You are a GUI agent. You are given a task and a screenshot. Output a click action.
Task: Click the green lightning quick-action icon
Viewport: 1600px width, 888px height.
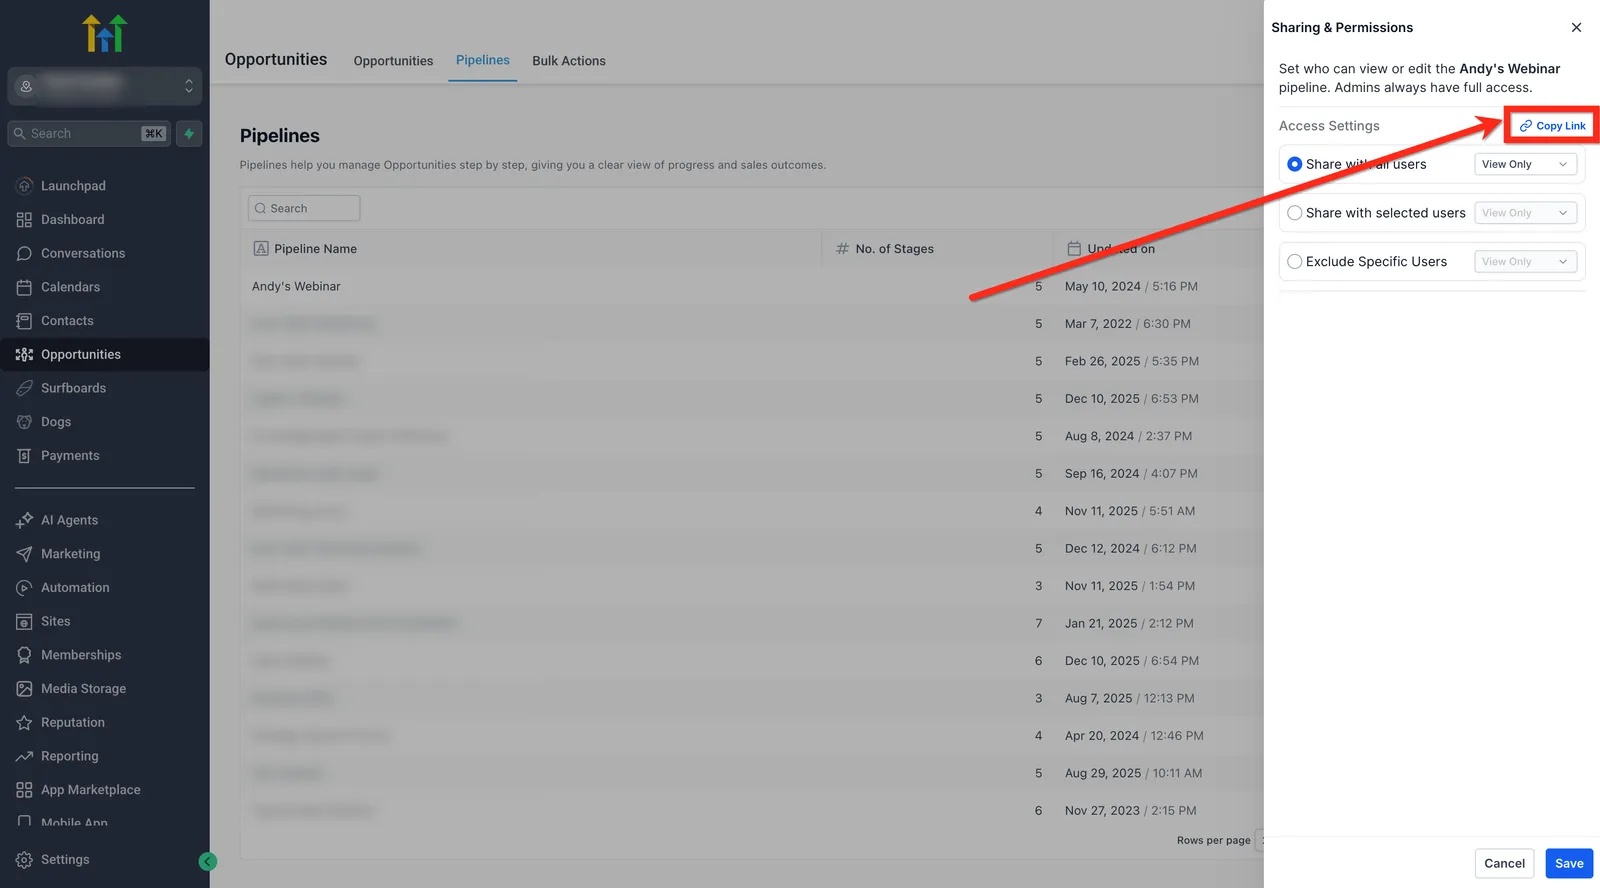pyautogui.click(x=189, y=133)
